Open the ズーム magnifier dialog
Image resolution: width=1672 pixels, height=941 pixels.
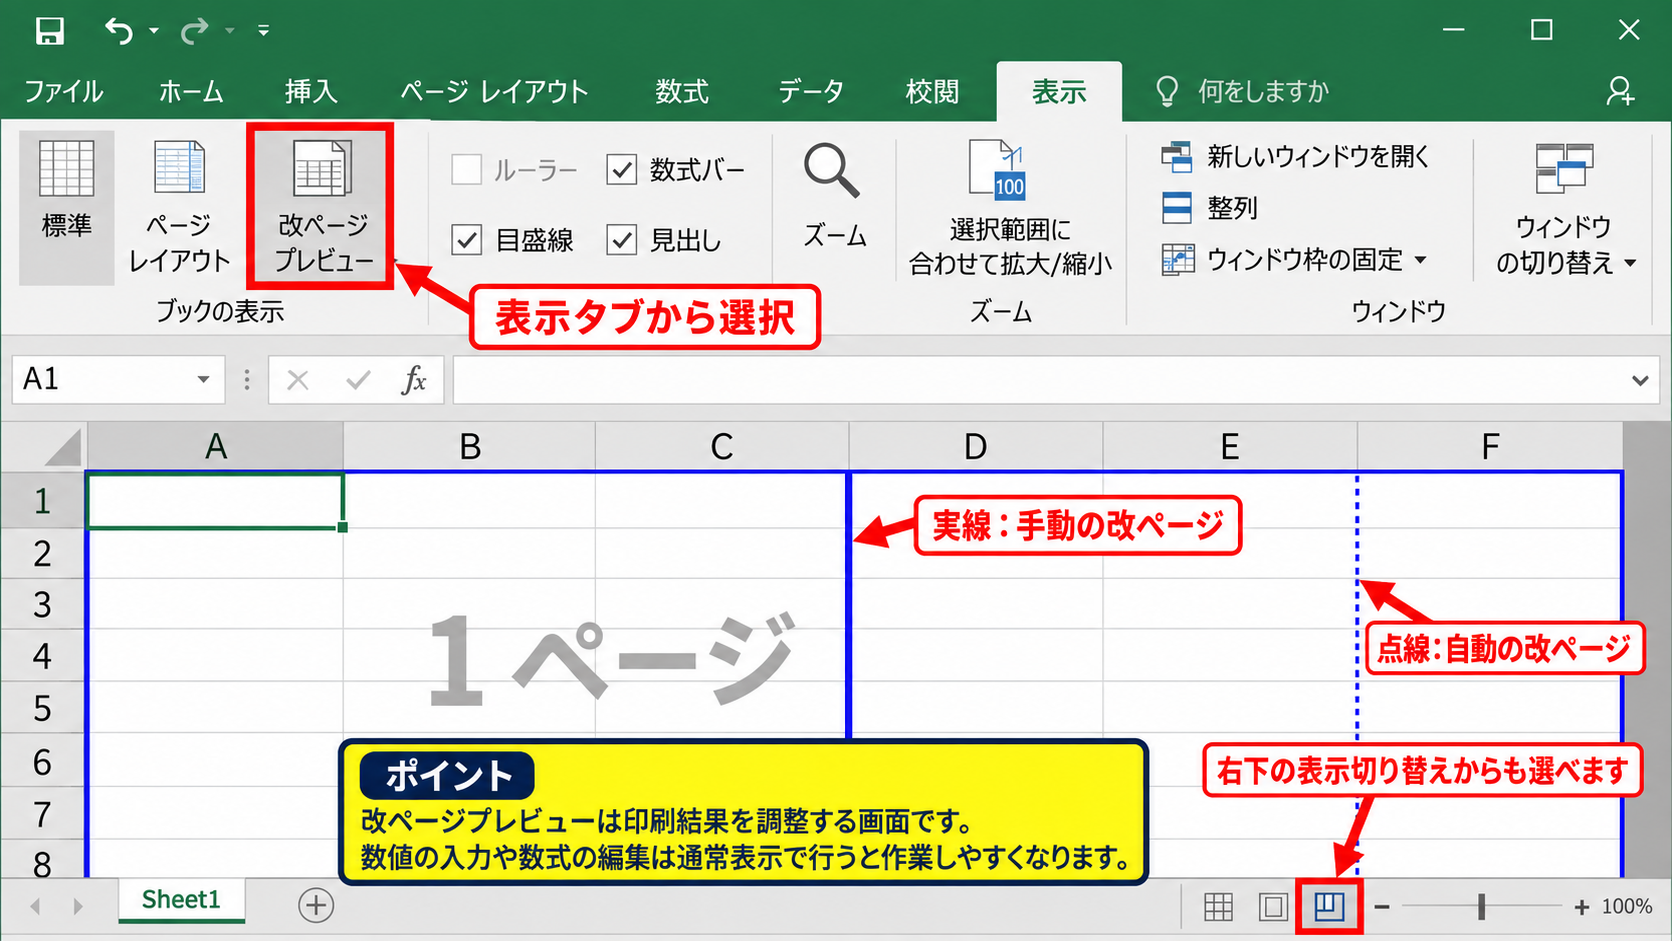coord(834,196)
